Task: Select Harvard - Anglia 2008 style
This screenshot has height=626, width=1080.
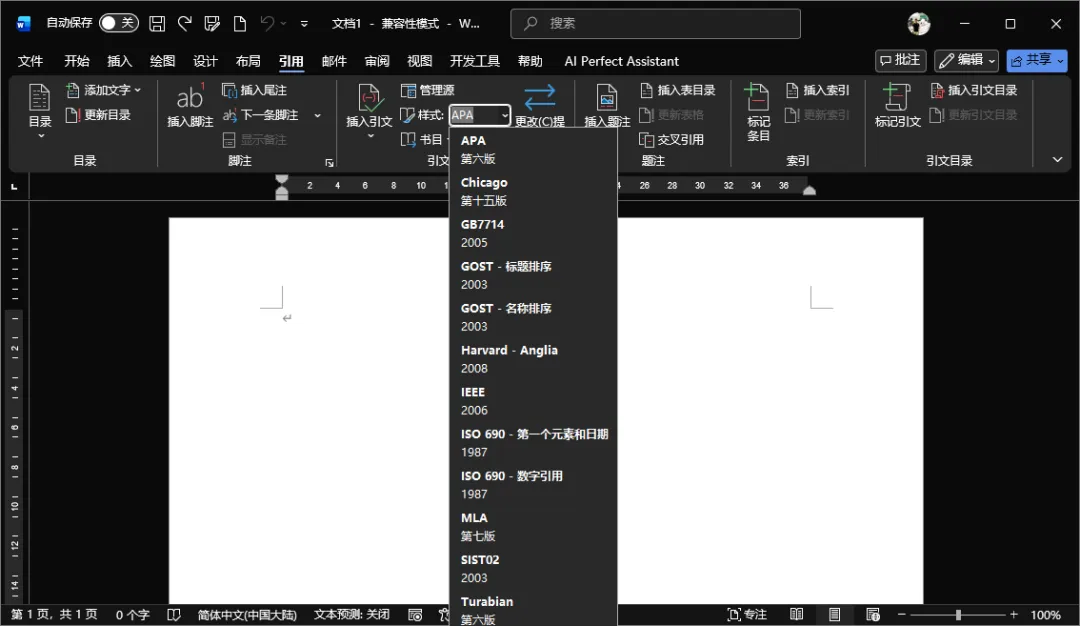Action: pos(533,359)
